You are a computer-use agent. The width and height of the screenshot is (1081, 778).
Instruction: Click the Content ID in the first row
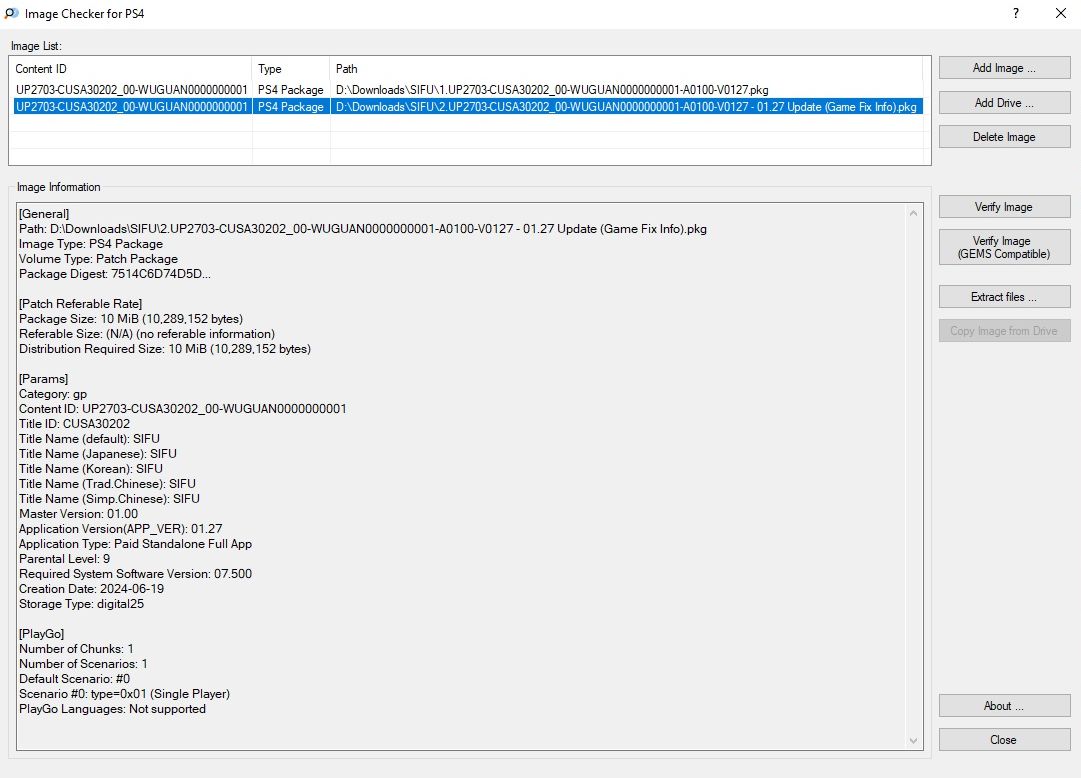(x=131, y=90)
